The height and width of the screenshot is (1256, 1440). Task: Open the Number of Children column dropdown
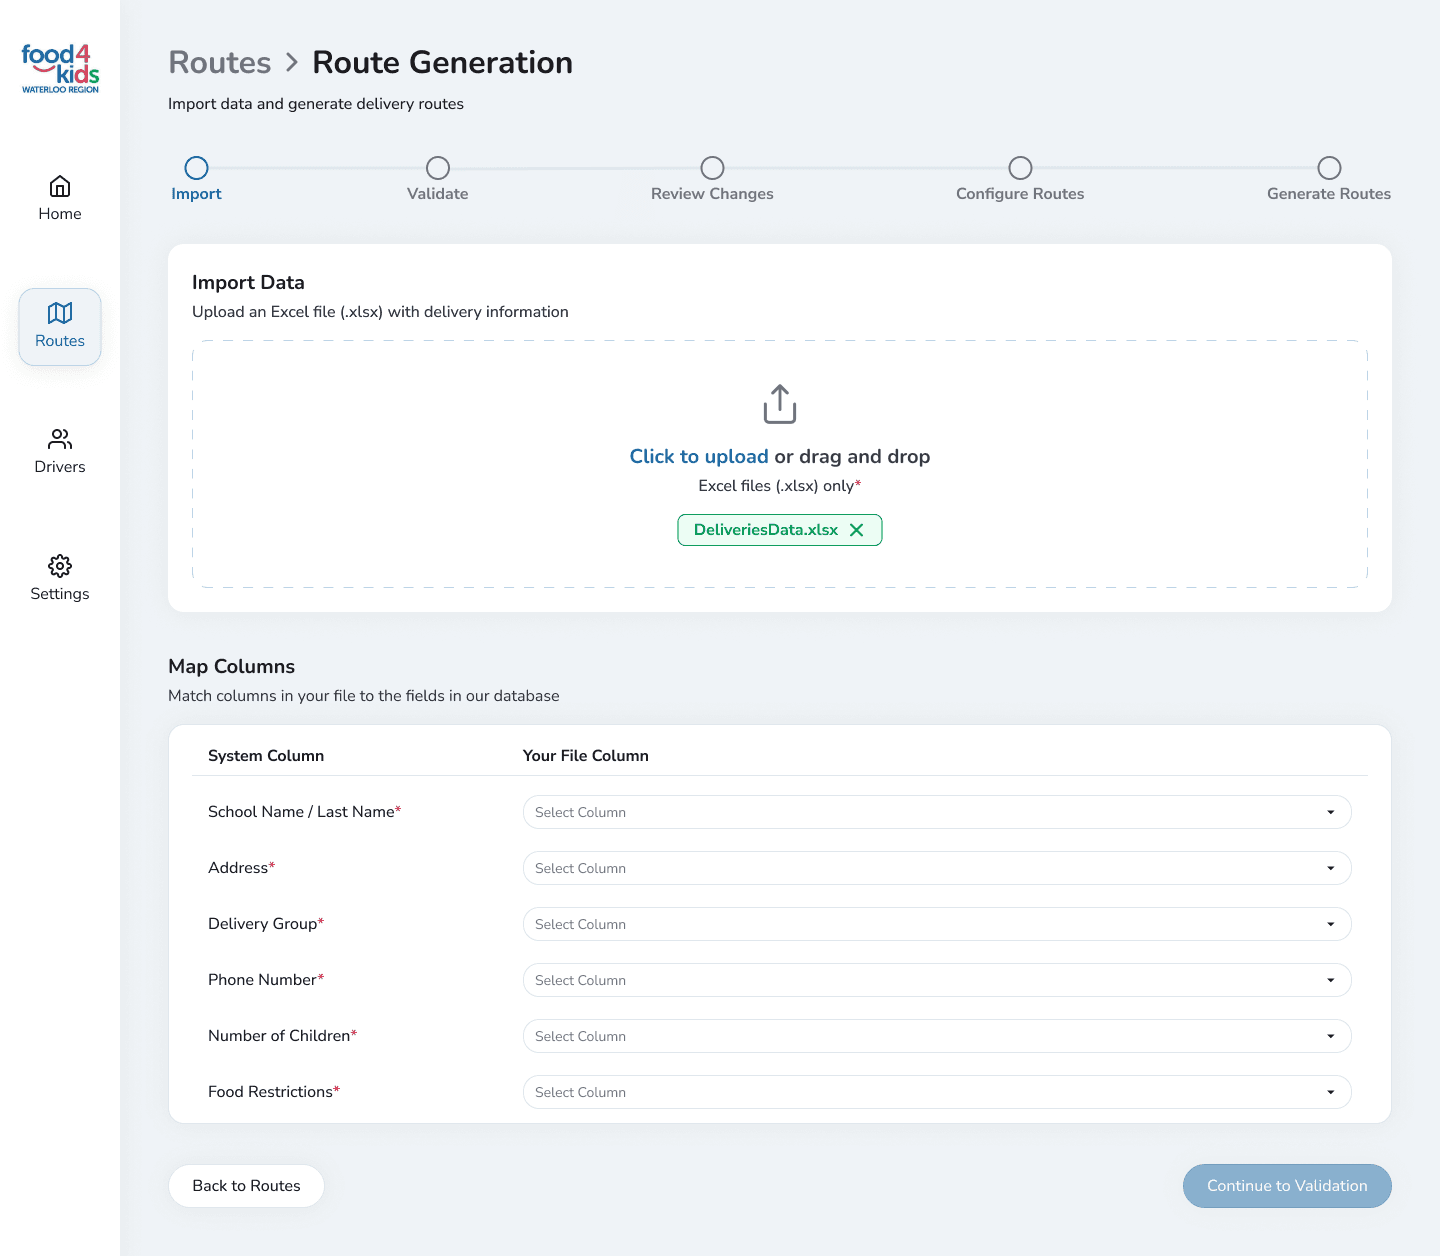[937, 1036]
